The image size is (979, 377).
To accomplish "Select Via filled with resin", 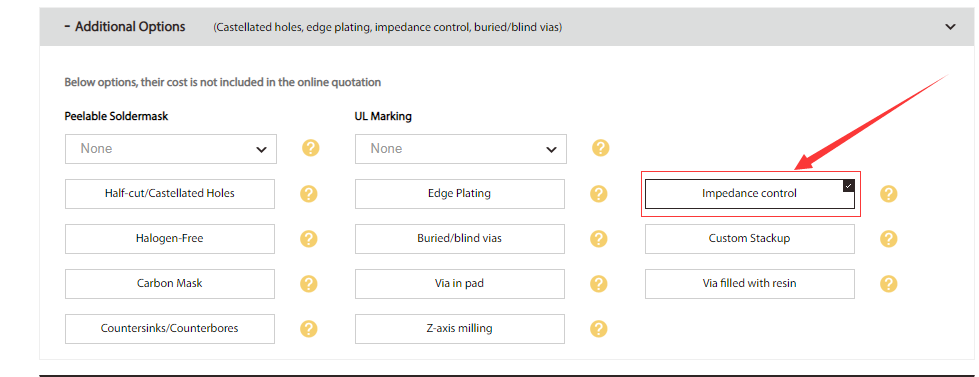I will 749,283.
